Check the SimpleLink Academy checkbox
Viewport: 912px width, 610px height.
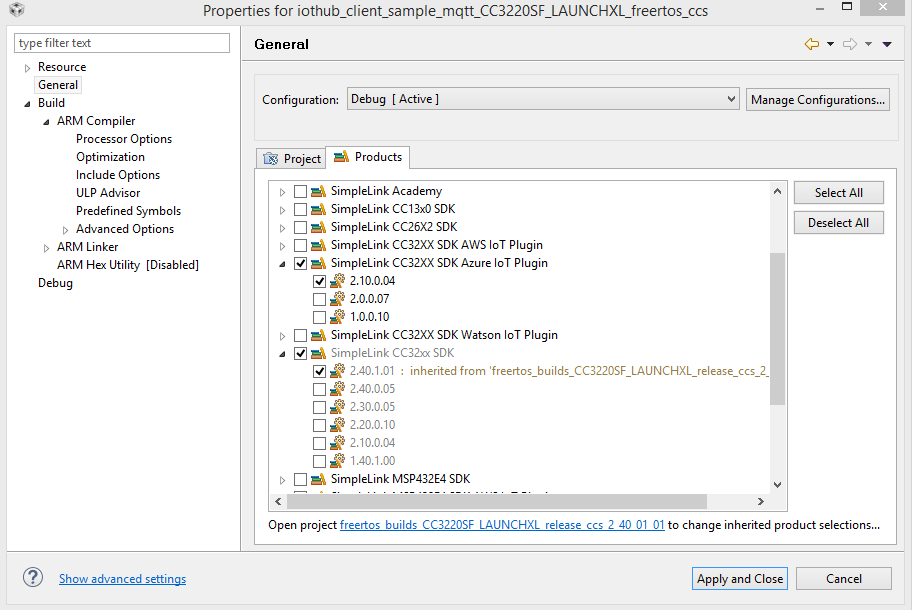[x=300, y=191]
